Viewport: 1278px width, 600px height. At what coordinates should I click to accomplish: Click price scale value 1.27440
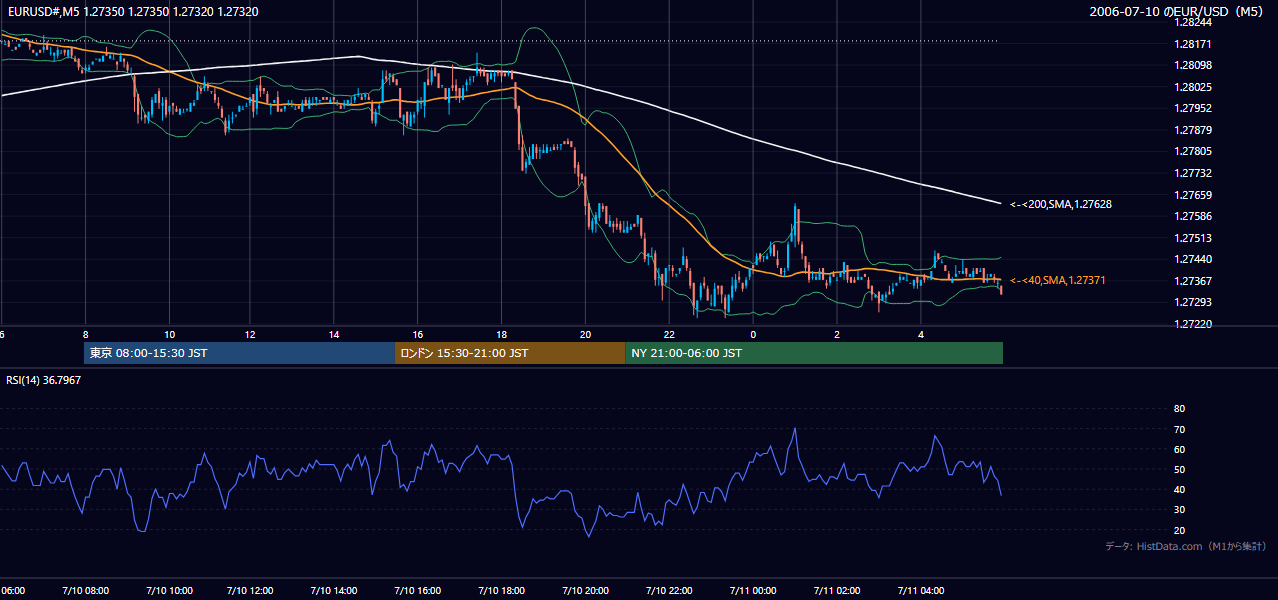(1193, 259)
